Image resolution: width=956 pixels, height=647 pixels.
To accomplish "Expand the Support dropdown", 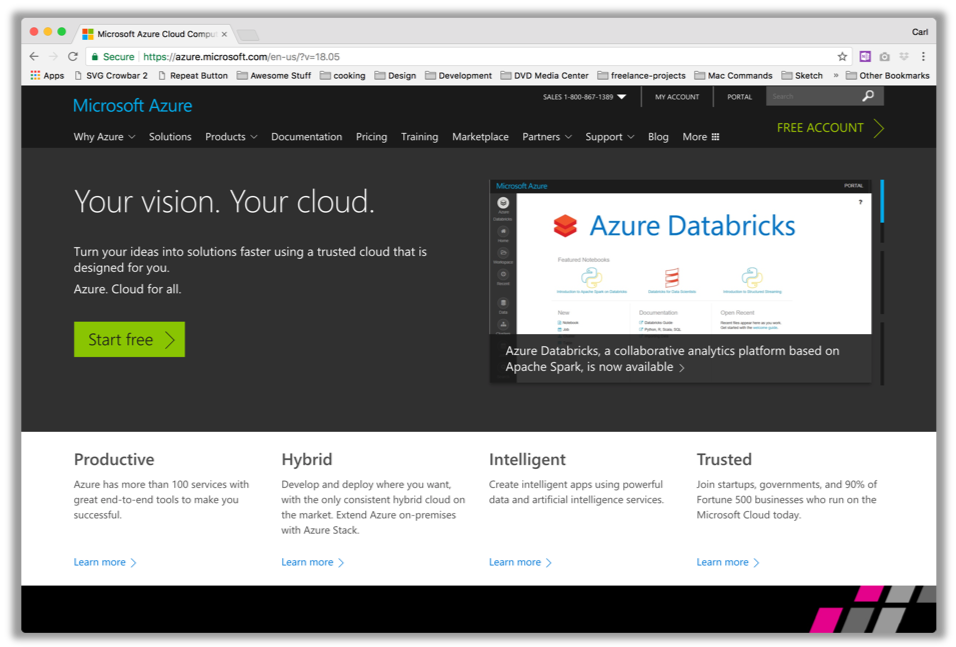I will (610, 137).
